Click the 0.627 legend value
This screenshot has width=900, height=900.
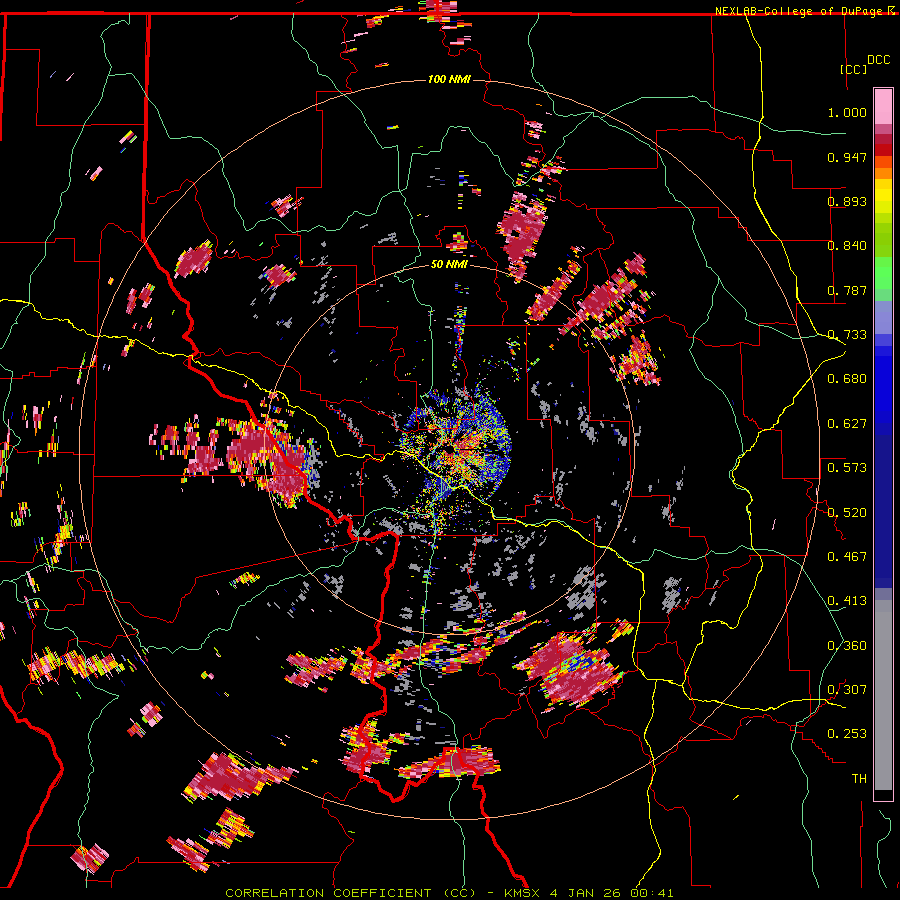[x=847, y=424]
